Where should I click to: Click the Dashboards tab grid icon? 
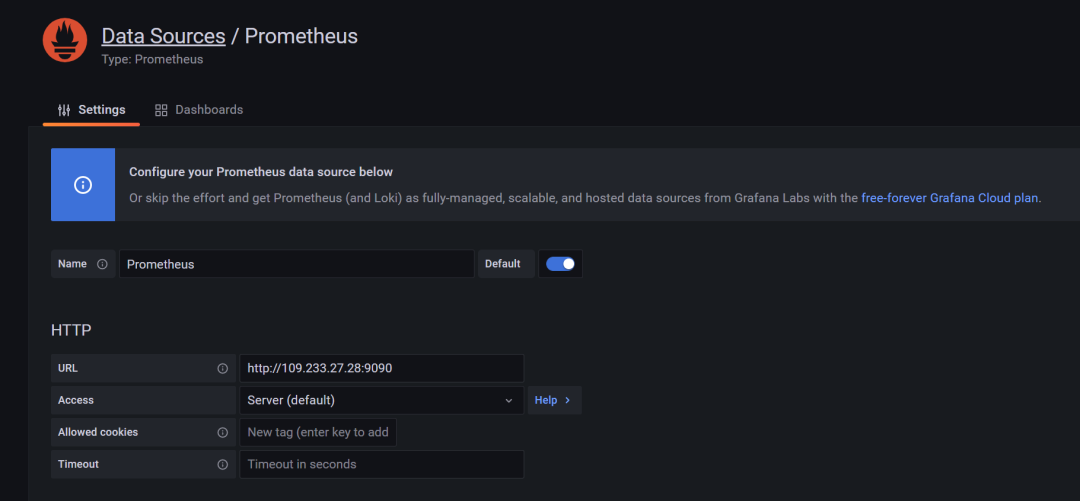[161, 110]
